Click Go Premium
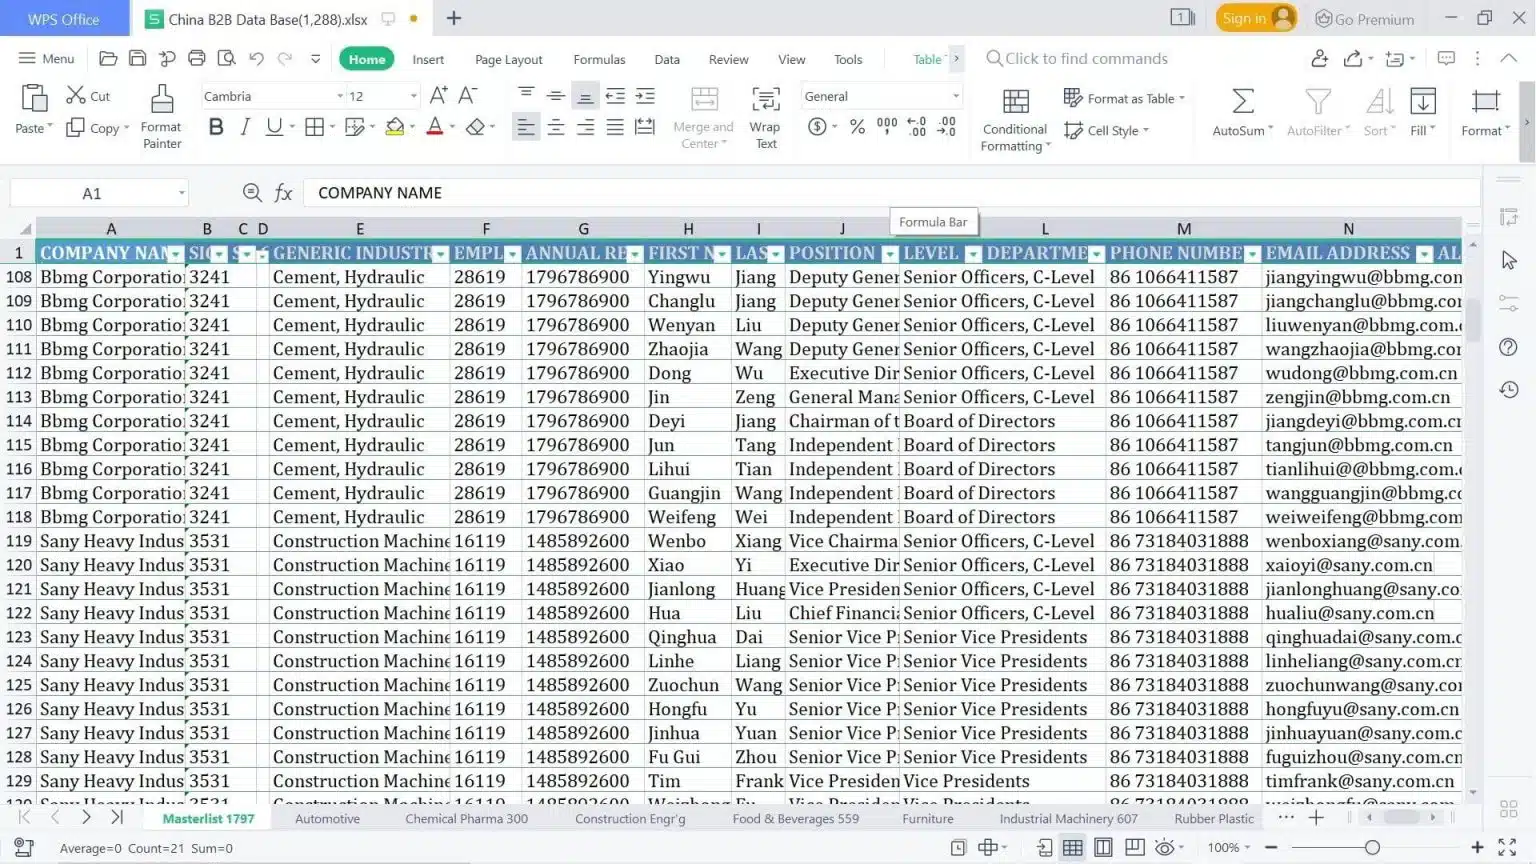Image resolution: width=1536 pixels, height=864 pixels. (x=1364, y=19)
